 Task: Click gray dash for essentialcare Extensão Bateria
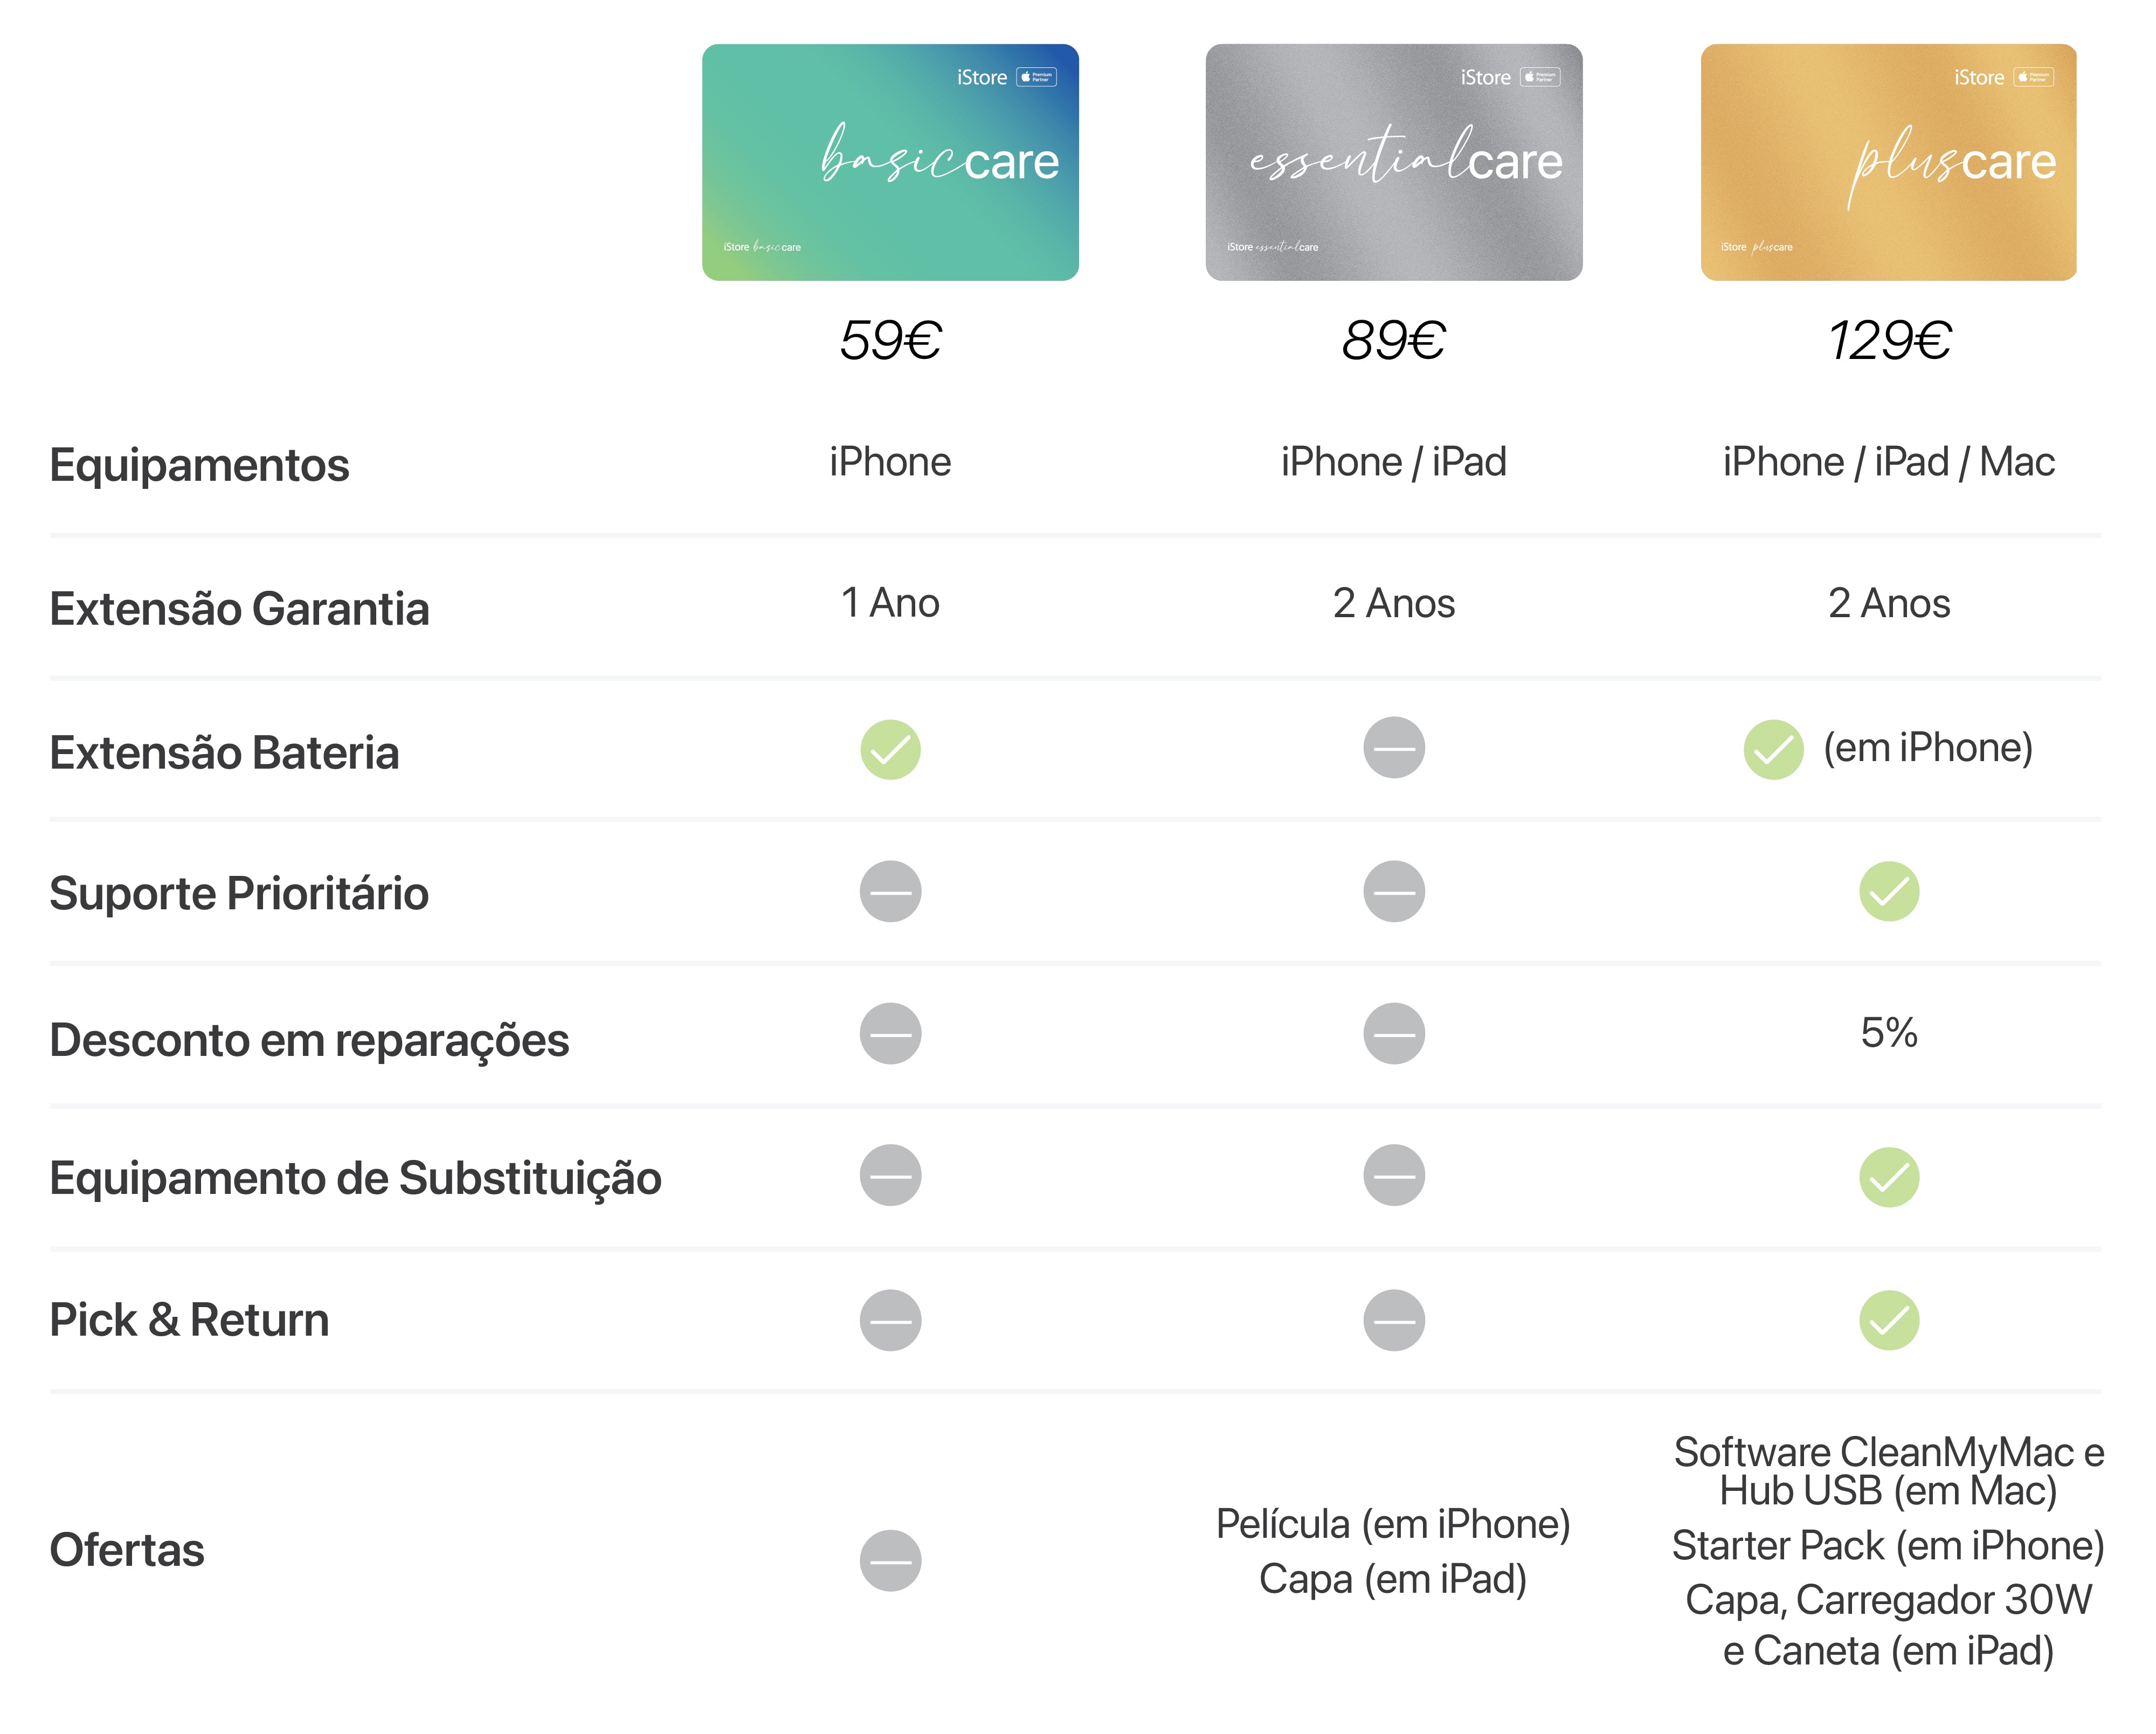(x=1394, y=747)
